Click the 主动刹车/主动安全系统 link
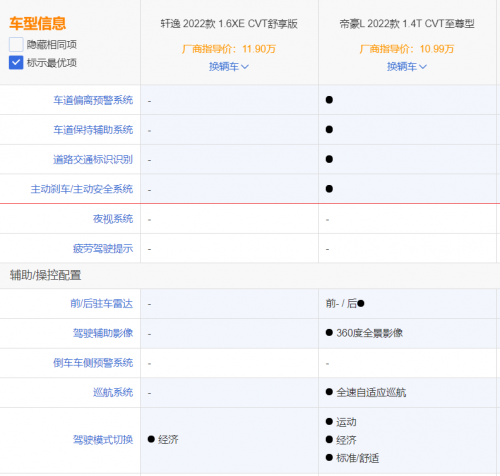The image size is (500, 476). point(82,189)
